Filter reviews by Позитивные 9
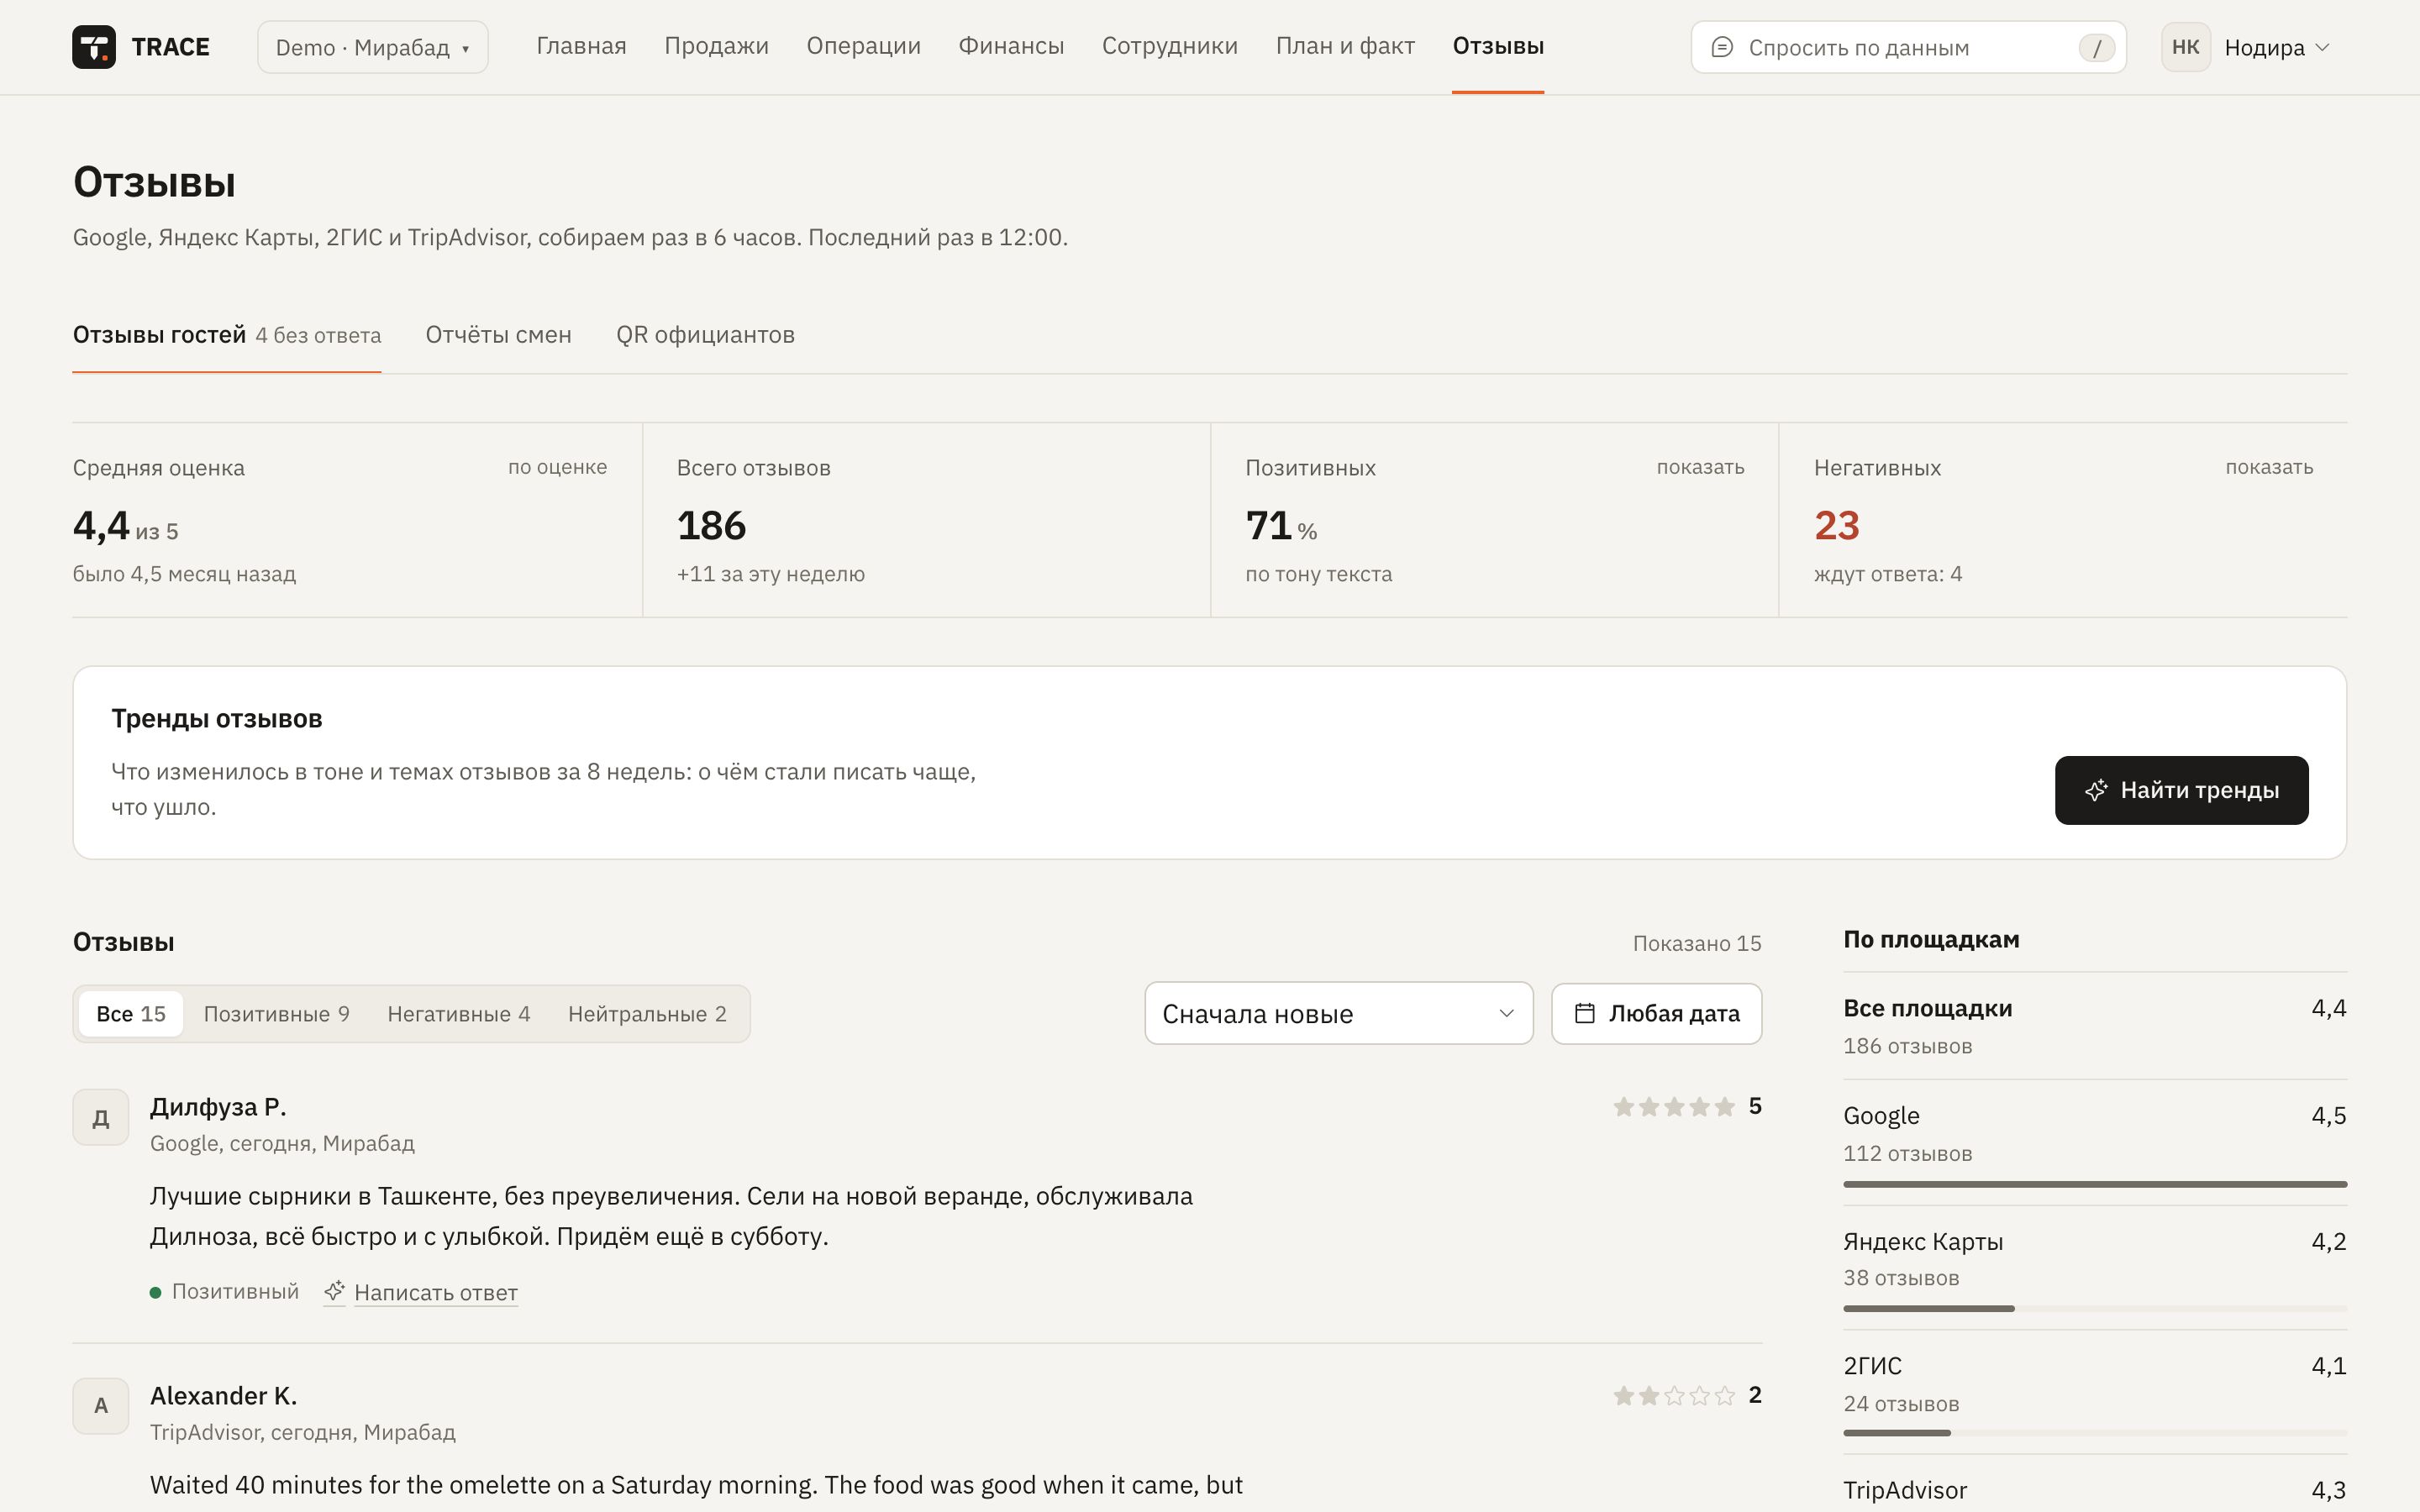 pyautogui.click(x=276, y=1014)
